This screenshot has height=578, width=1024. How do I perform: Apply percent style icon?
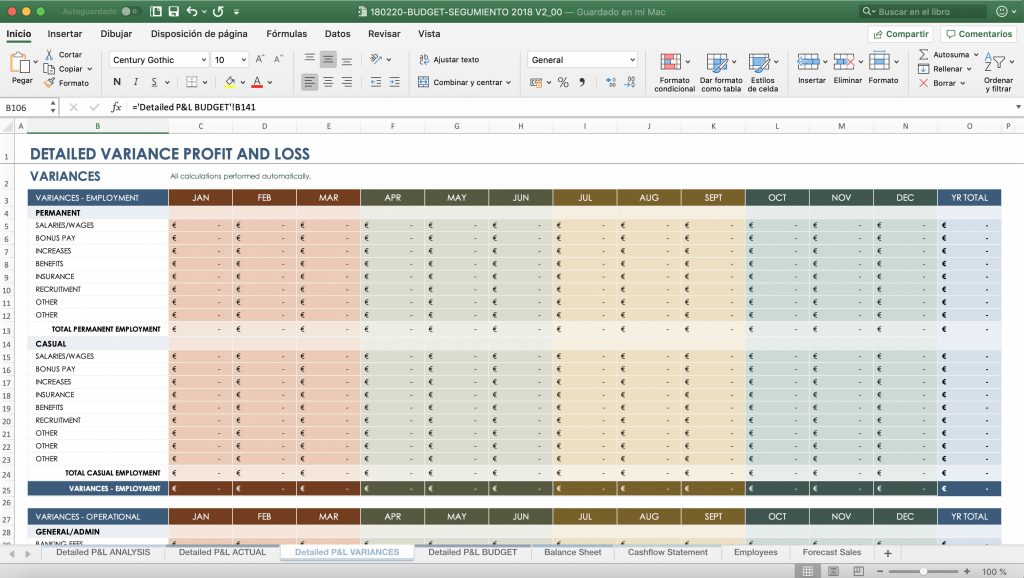(x=563, y=82)
